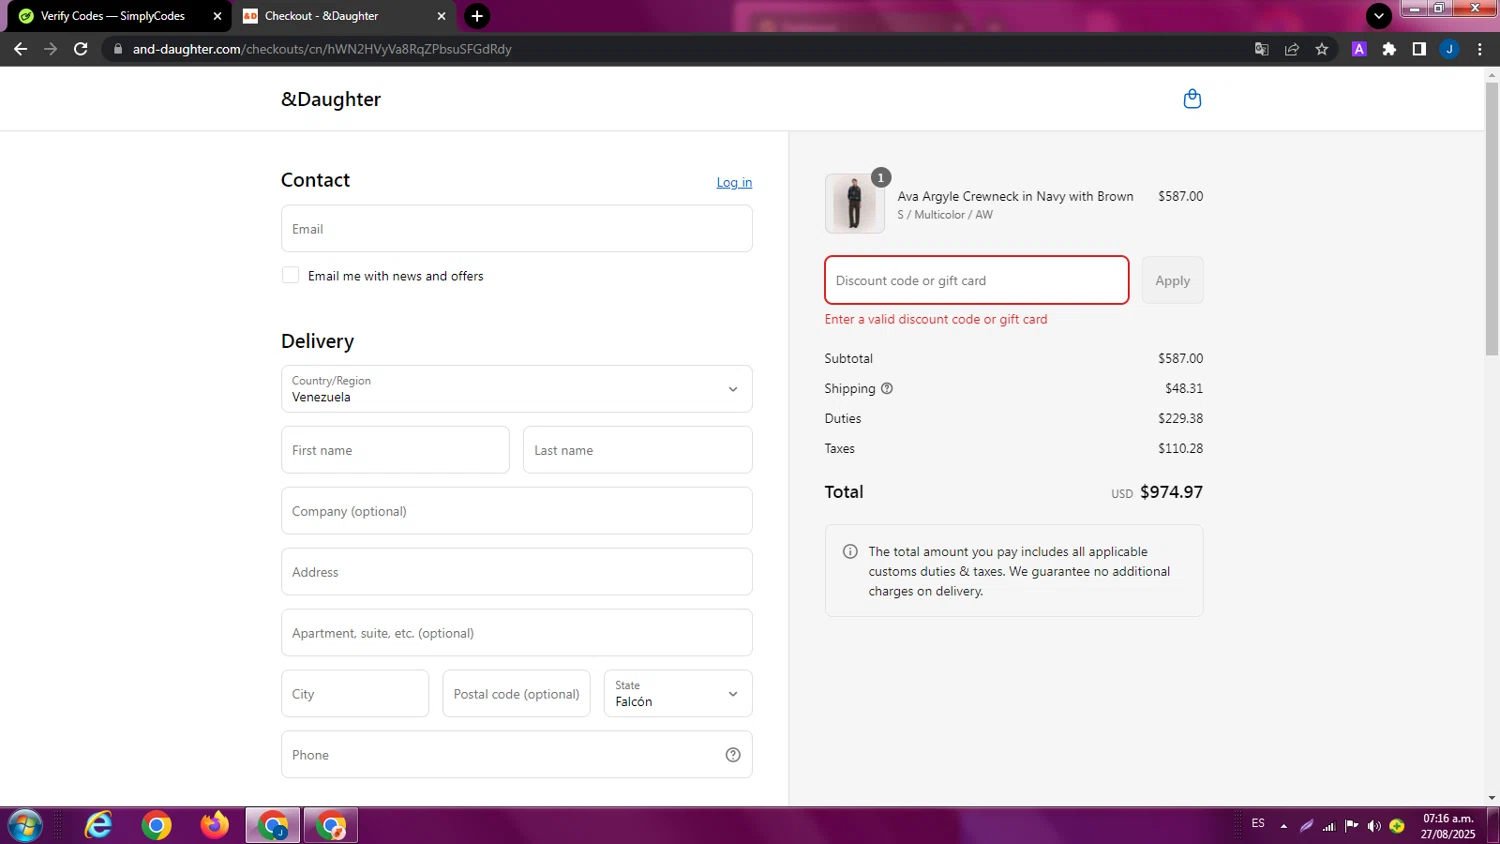The height and width of the screenshot is (844, 1500).
Task: Open tab search dropdown arrow in title bar
Action: 1379,16
